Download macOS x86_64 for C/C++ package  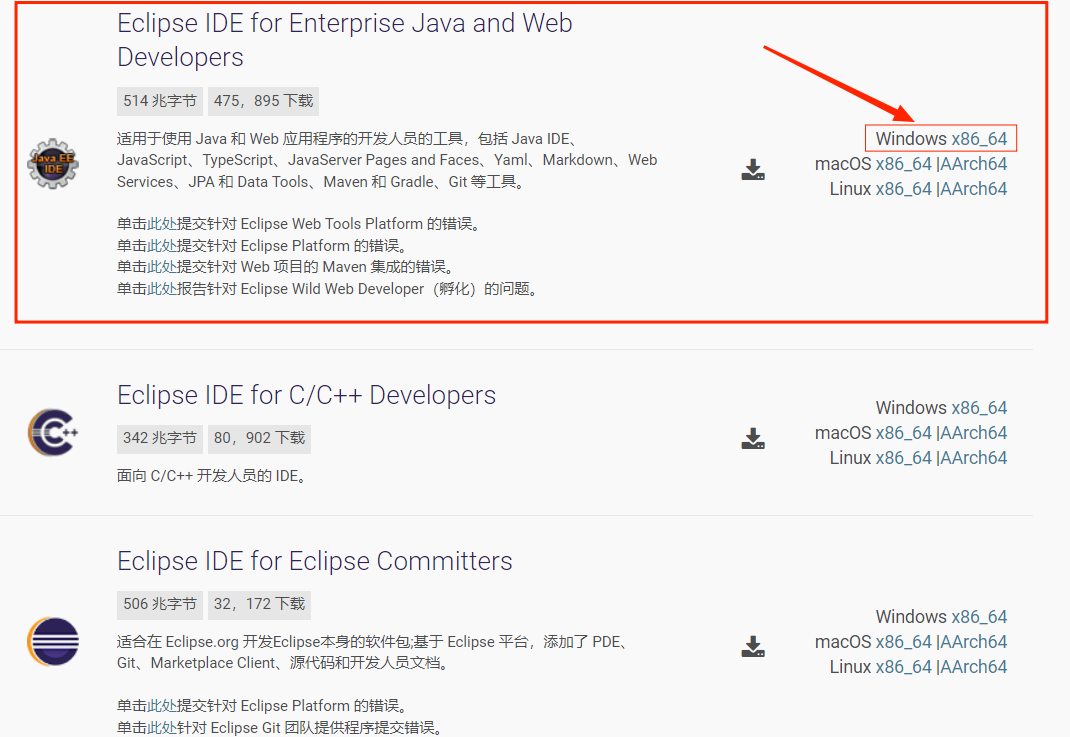tap(903, 433)
